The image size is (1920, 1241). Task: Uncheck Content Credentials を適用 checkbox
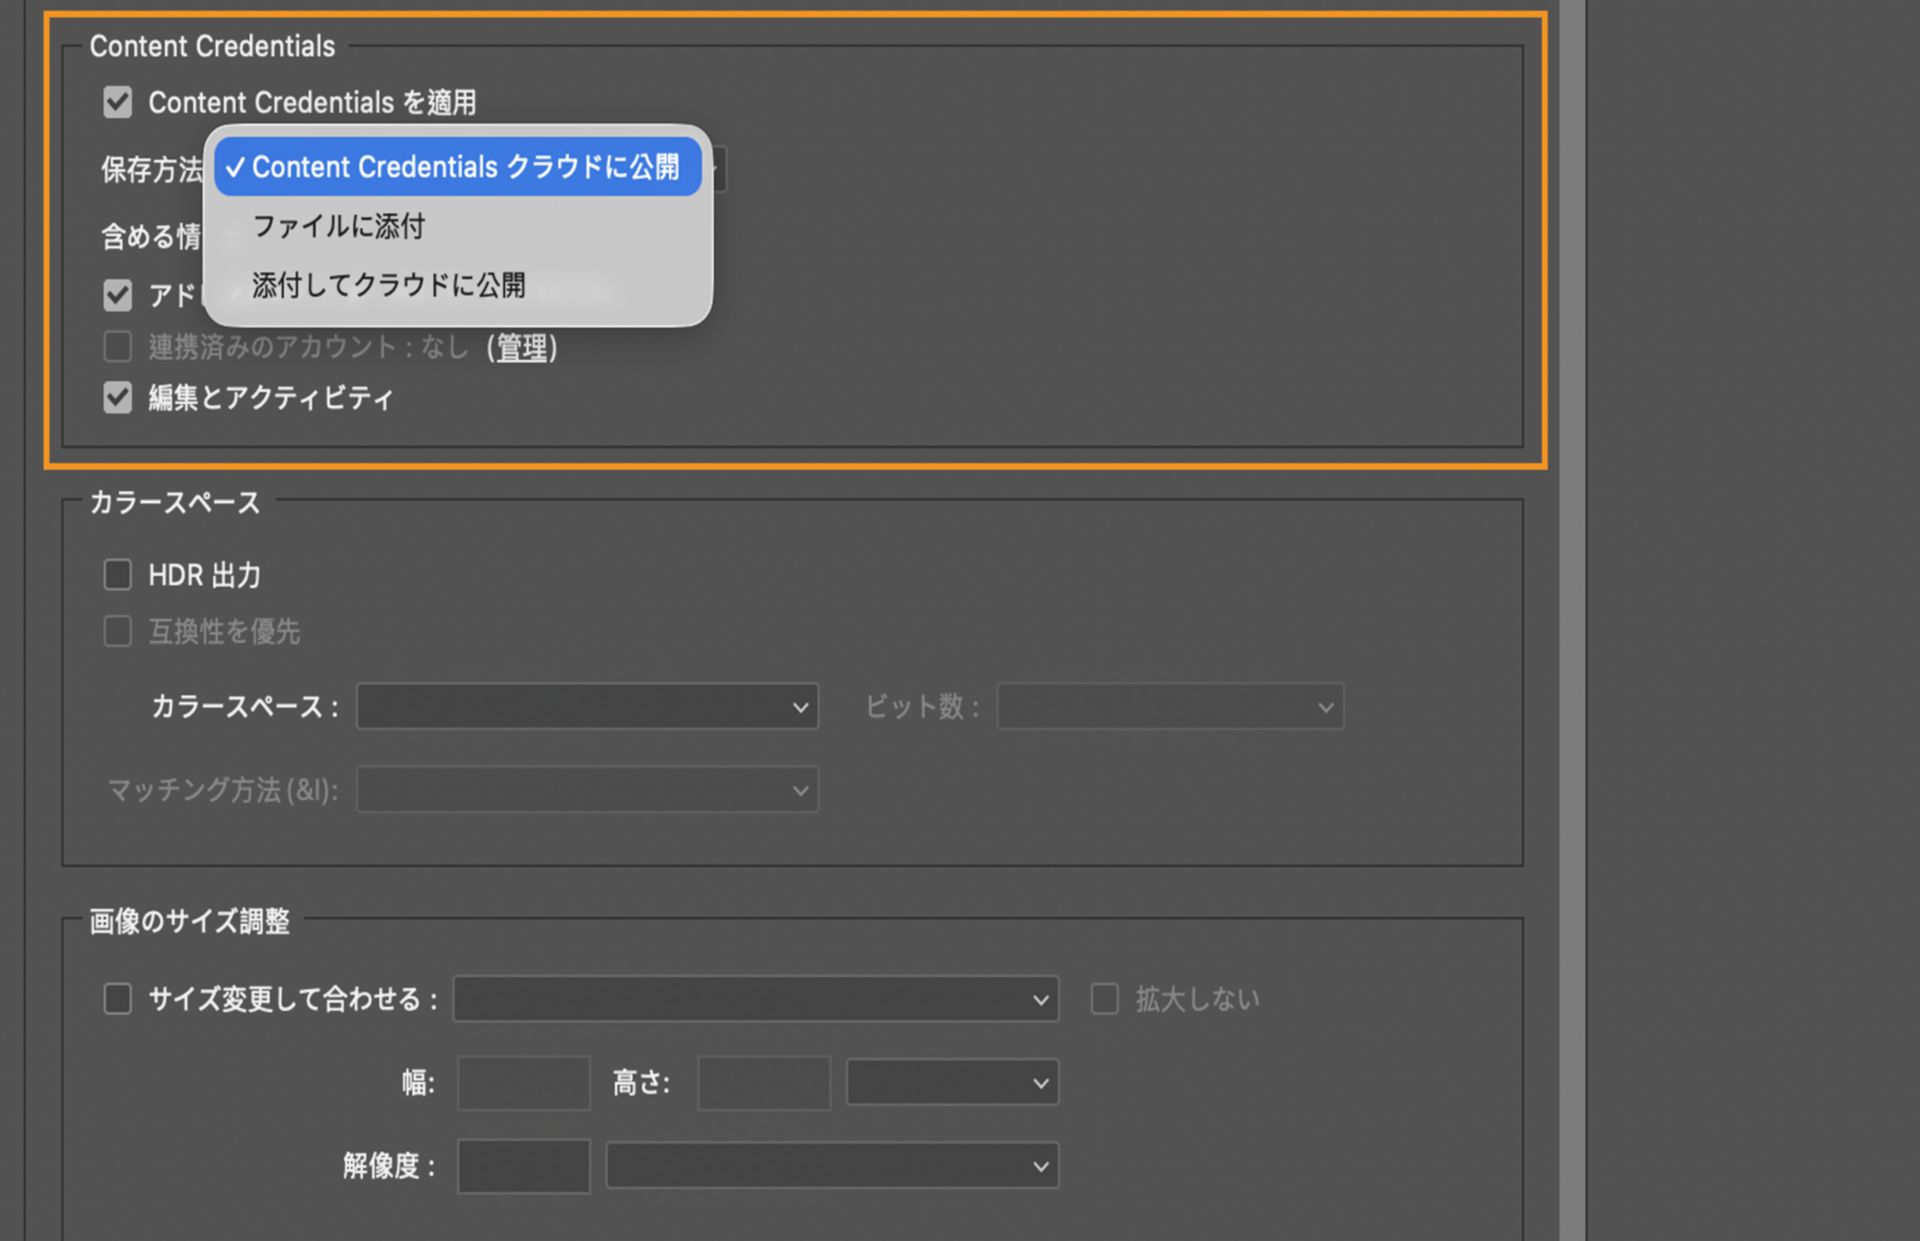[x=118, y=102]
